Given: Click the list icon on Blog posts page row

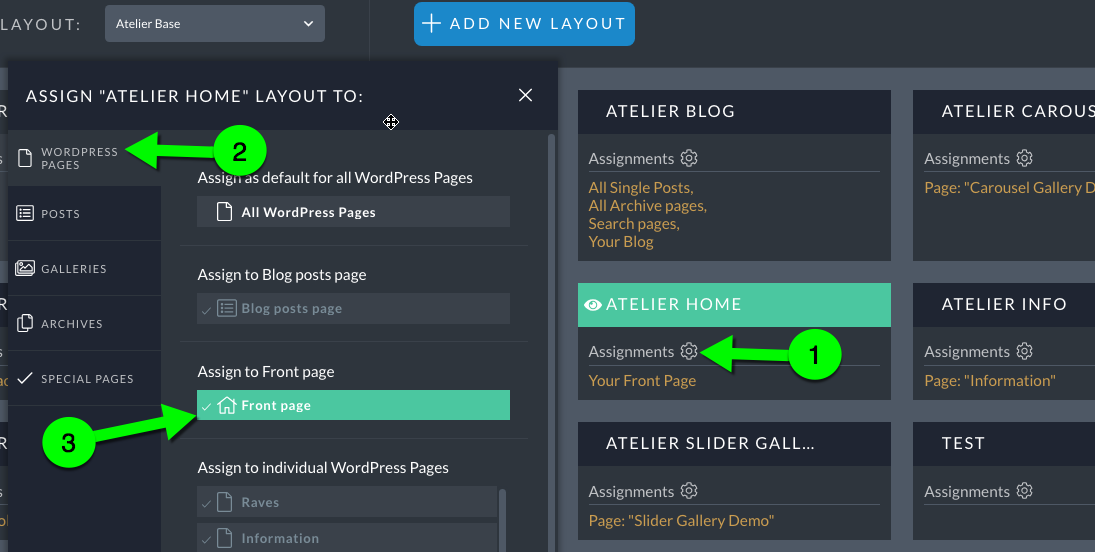Looking at the screenshot, I should [227, 308].
